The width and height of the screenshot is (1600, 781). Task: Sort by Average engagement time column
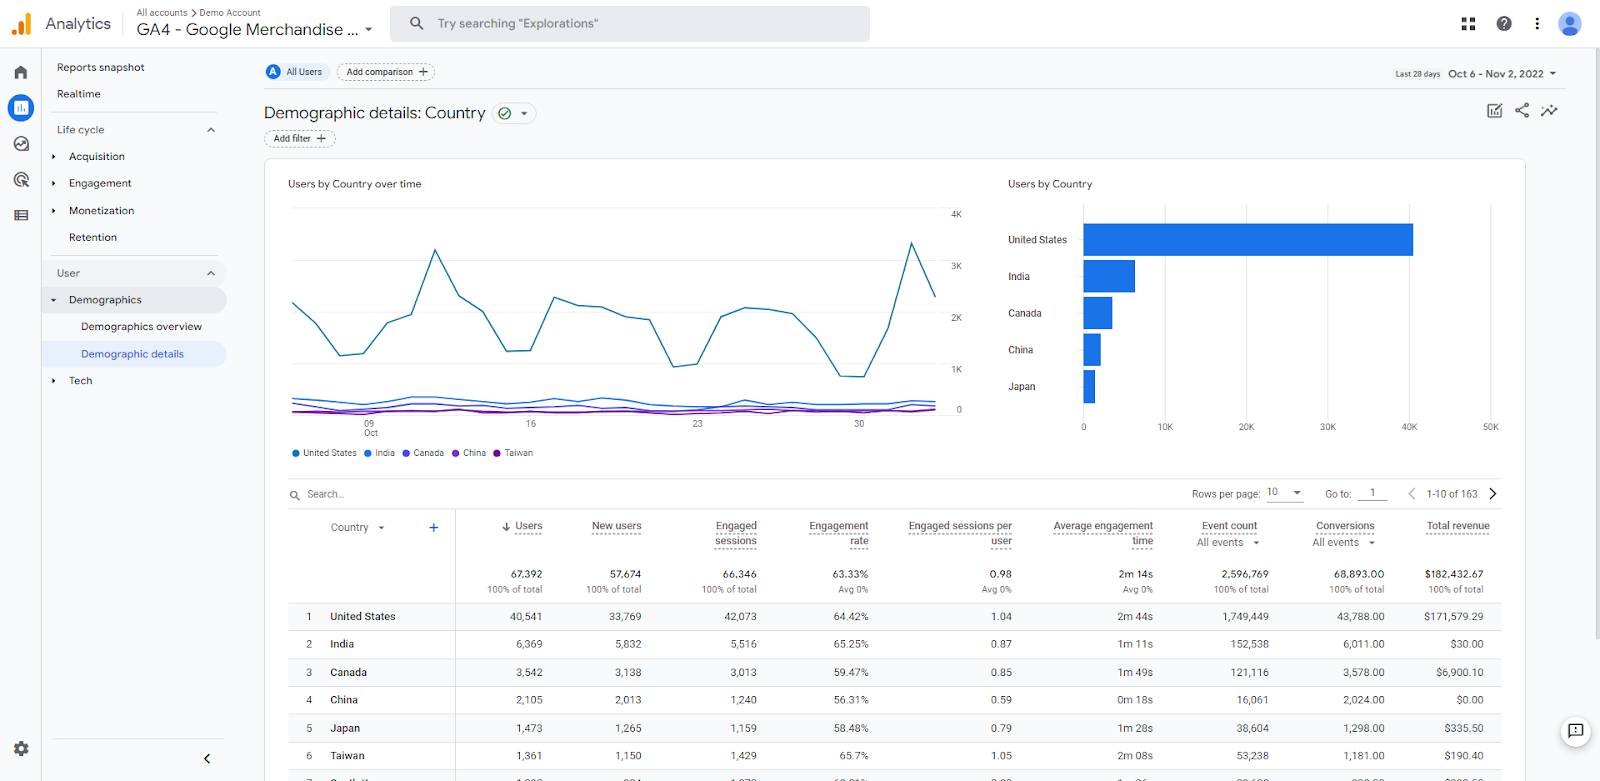(x=1103, y=533)
